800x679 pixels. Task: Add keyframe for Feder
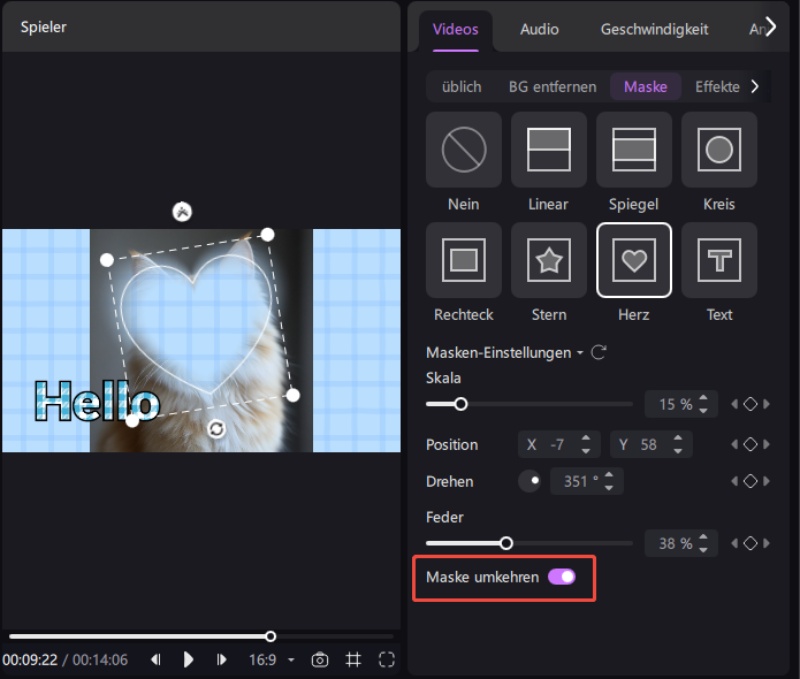(750, 544)
